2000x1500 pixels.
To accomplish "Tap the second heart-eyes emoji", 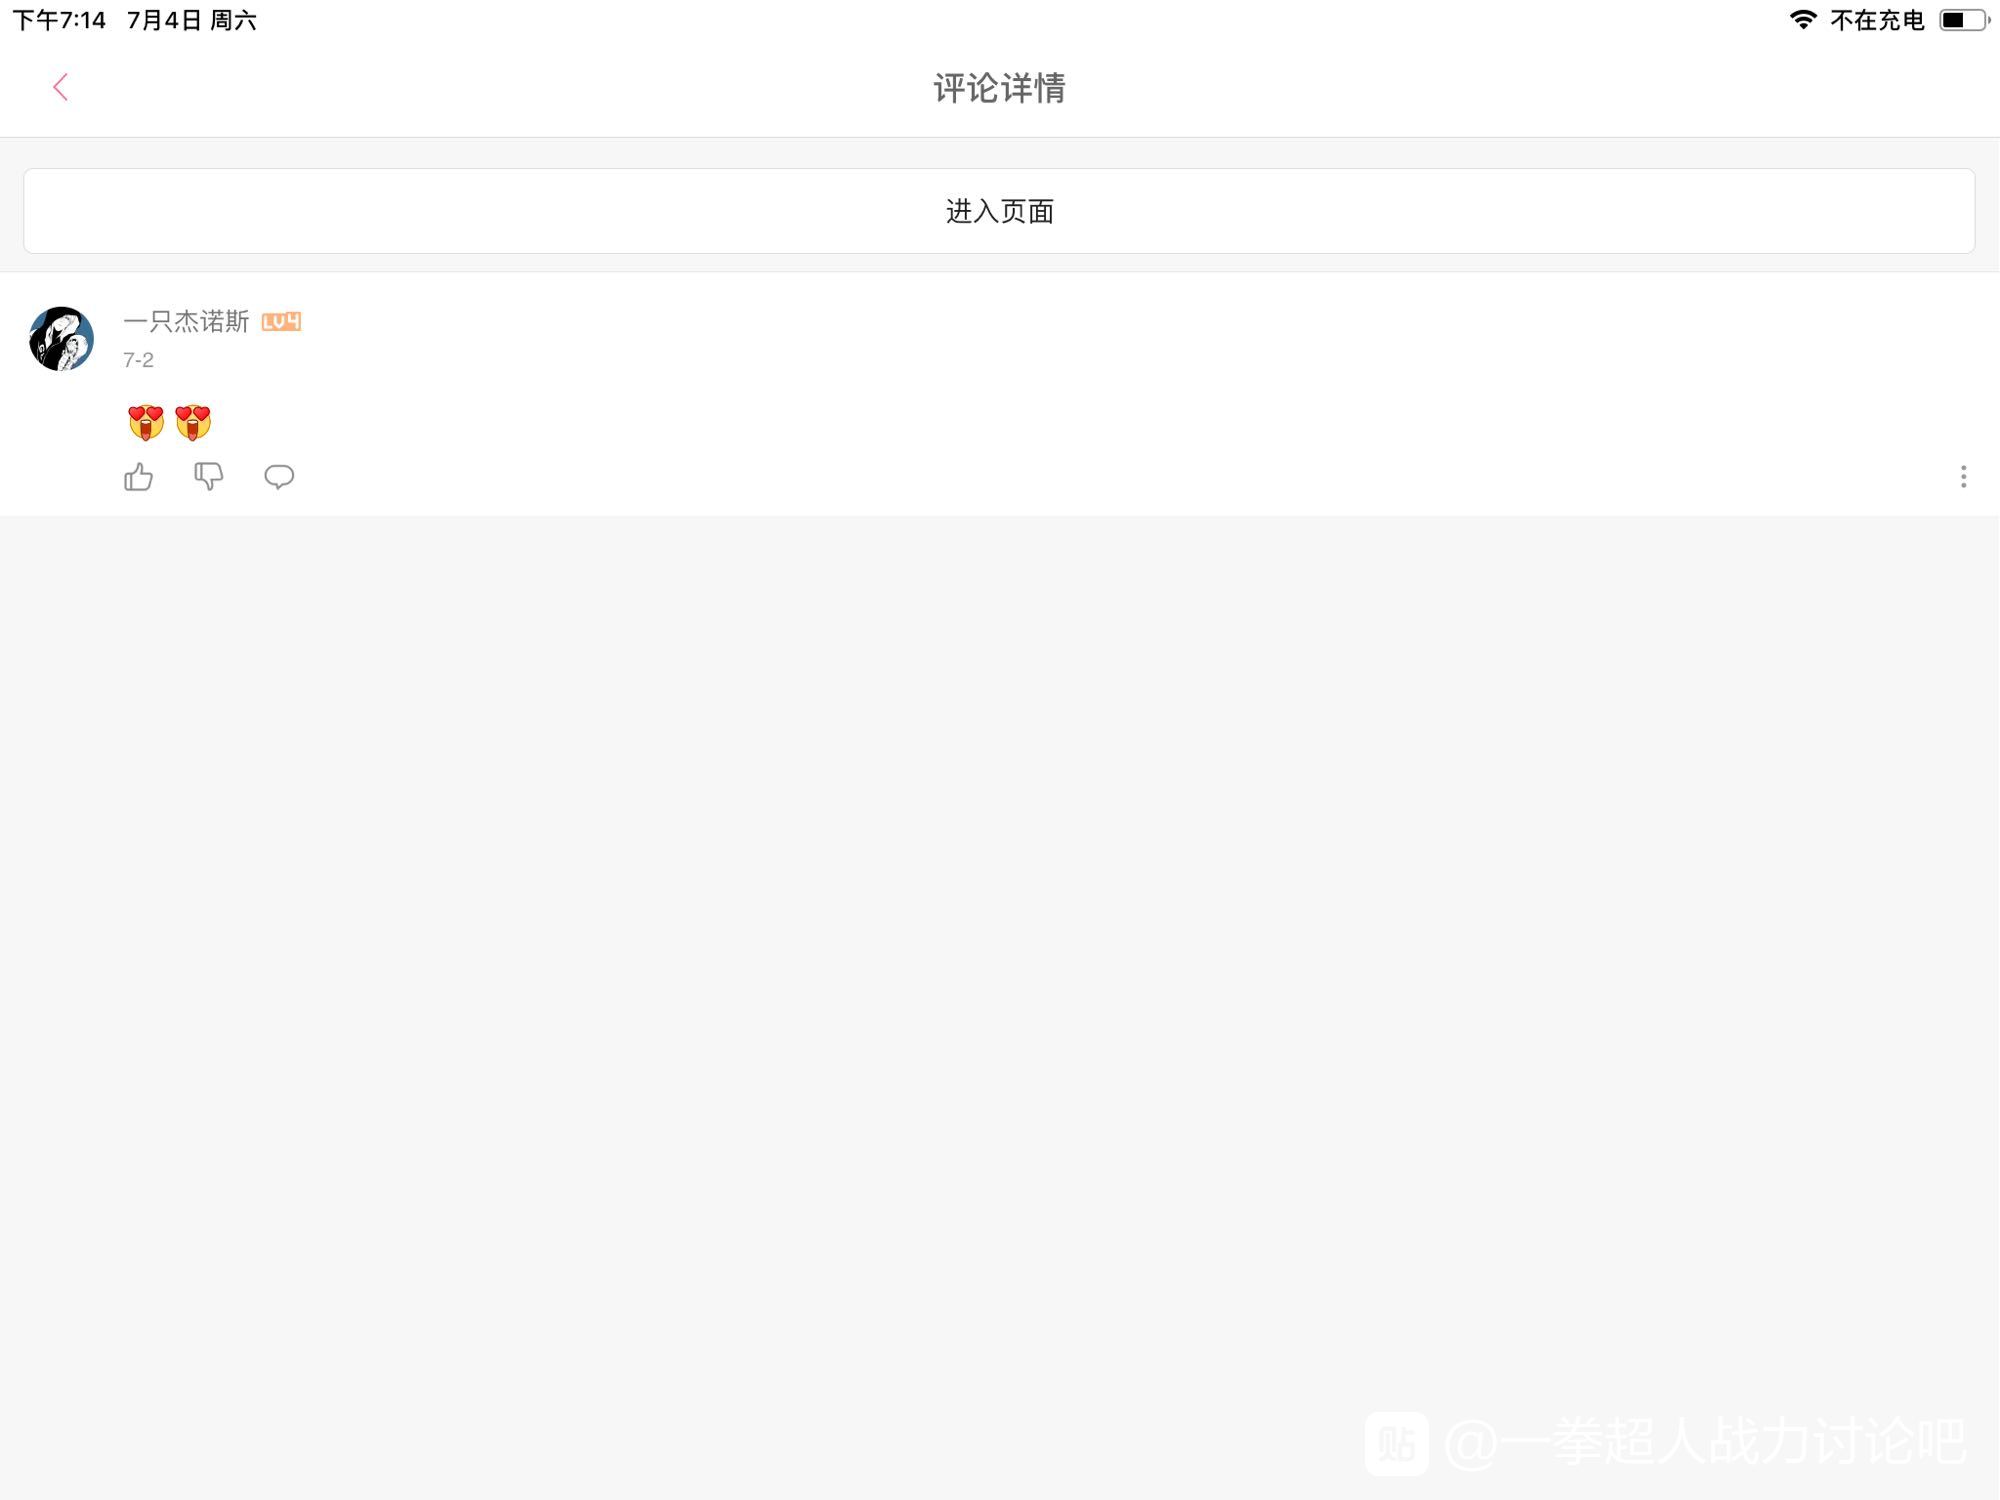I will pos(193,422).
